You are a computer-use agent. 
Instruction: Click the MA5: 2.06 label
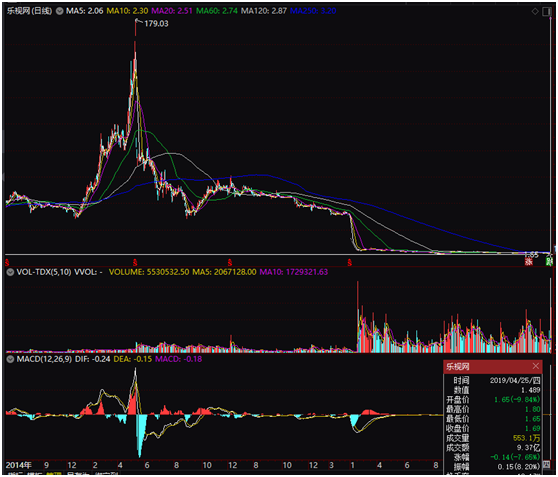pyautogui.click(x=84, y=11)
